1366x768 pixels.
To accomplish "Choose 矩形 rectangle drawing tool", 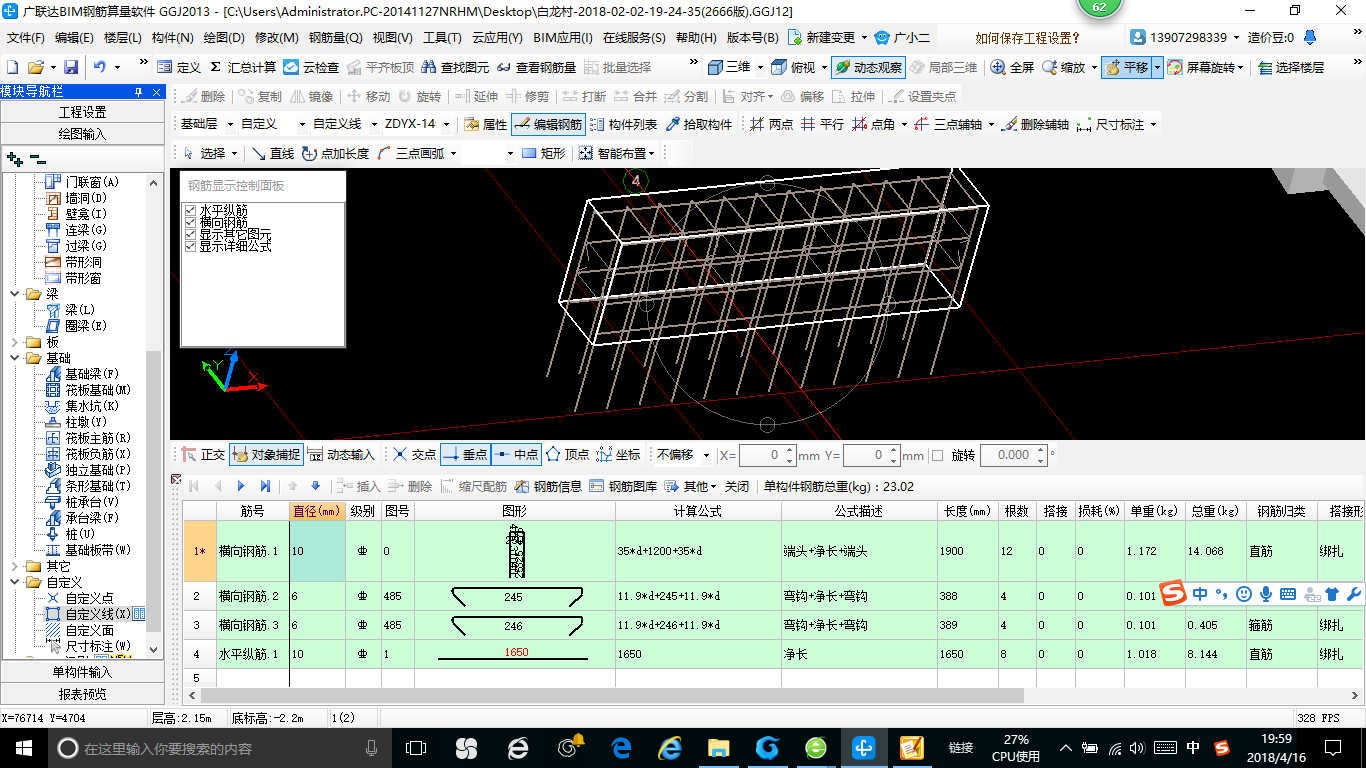I will click(543, 153).
